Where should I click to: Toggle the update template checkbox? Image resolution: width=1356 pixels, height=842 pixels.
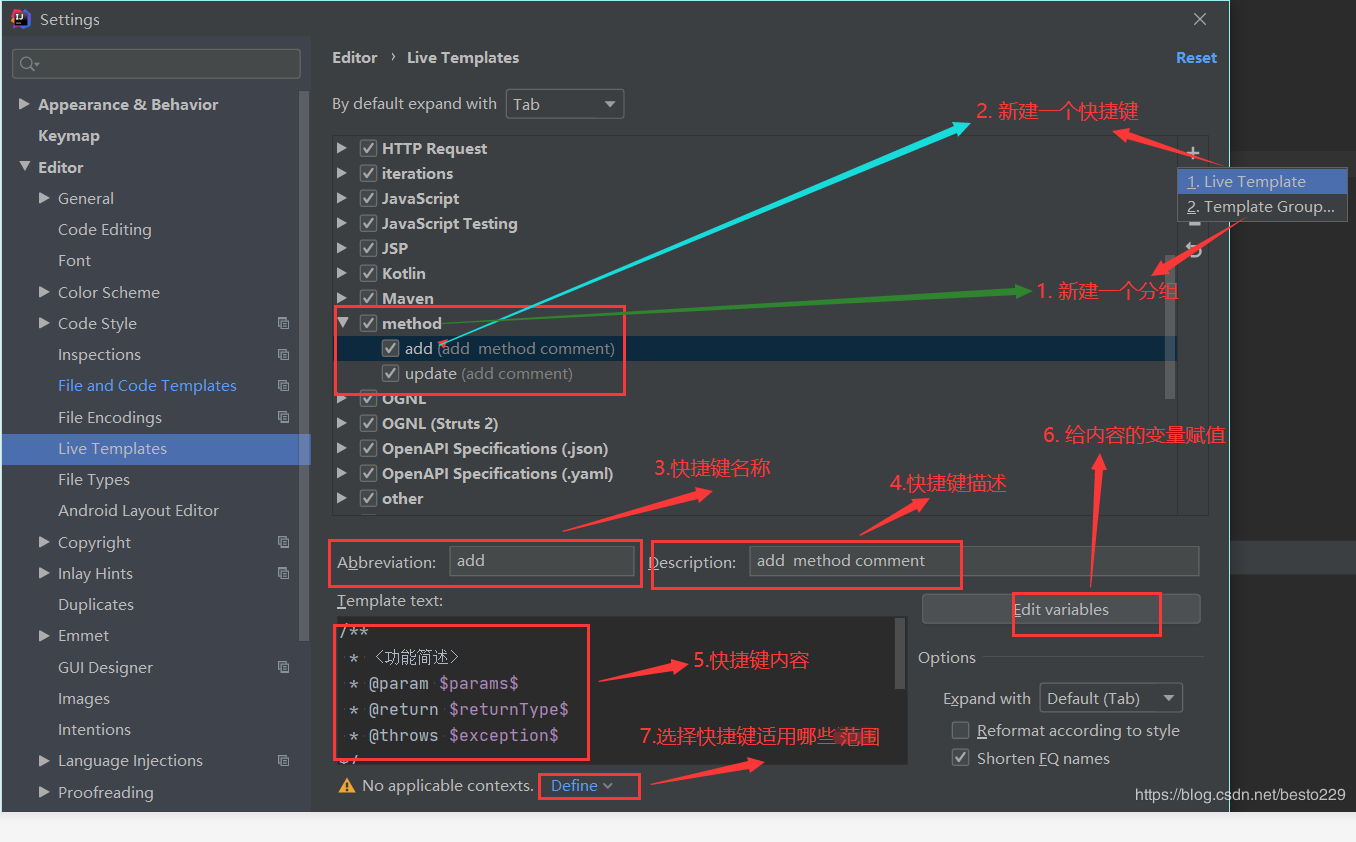coord(391,373)
